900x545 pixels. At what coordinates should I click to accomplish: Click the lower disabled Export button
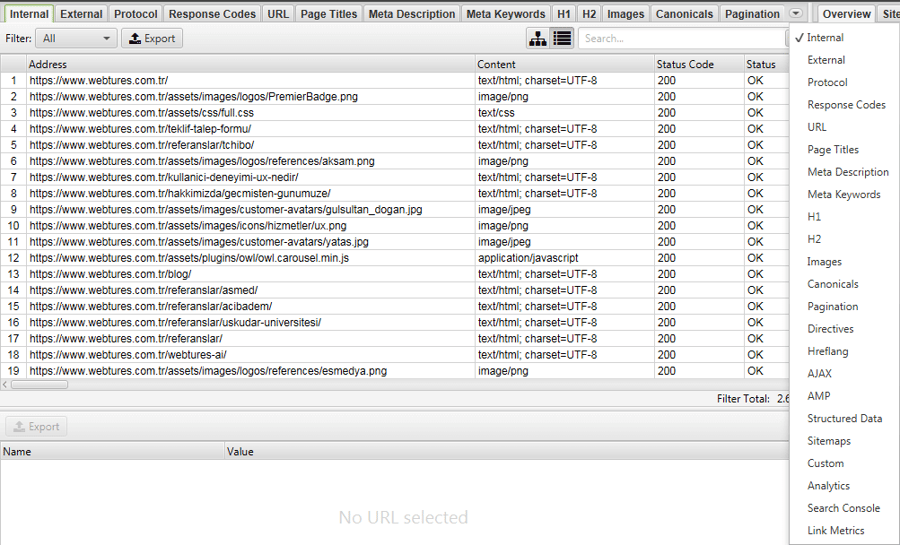coord(36,426)
